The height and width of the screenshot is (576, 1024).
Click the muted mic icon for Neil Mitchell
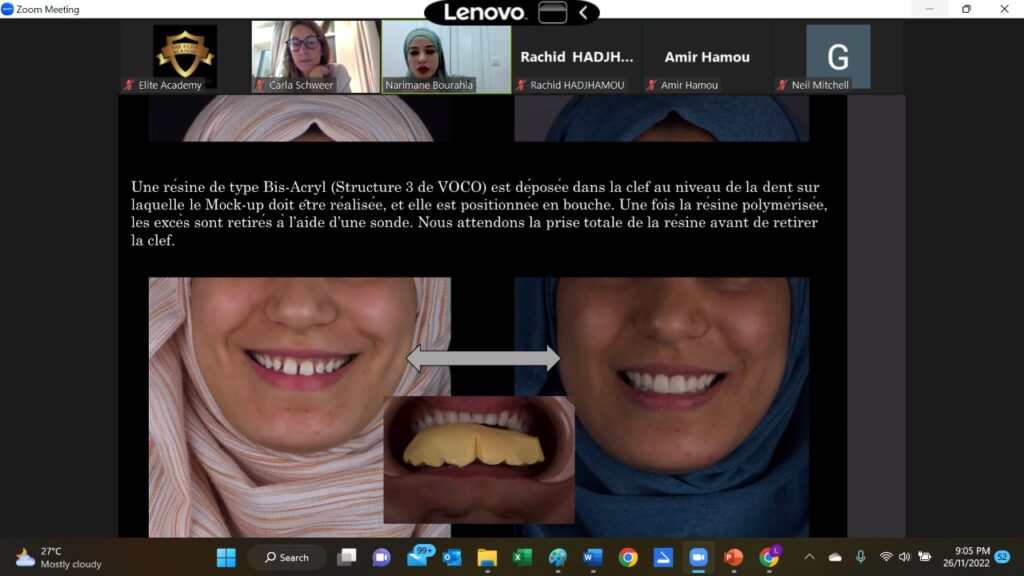(782, 85)
